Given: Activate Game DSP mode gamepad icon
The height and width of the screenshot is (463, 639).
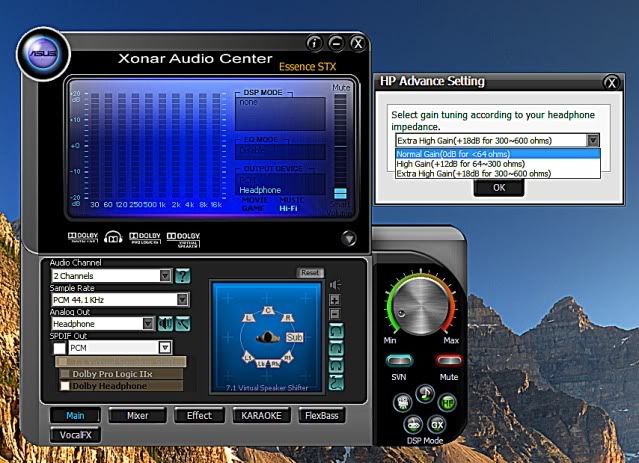Looking at the screenshot, I should [413, 425].
